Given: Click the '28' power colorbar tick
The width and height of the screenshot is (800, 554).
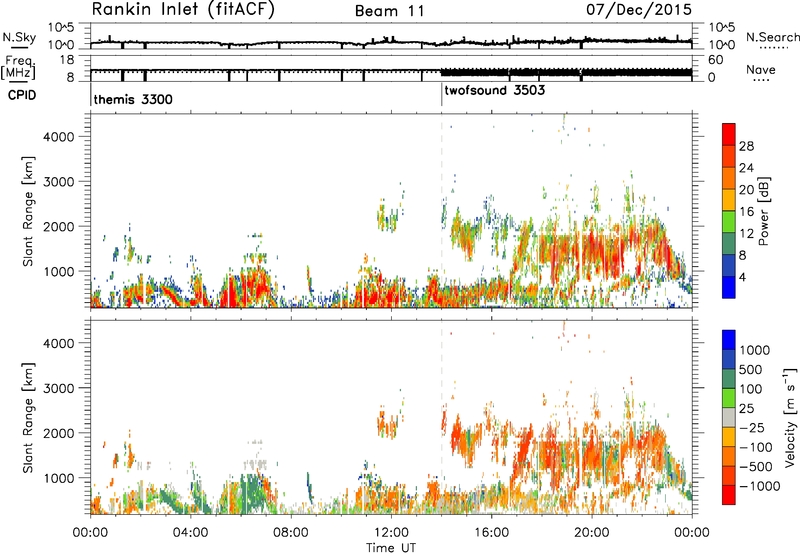Looking at the screenshot, I should click(x=746, y=146).
